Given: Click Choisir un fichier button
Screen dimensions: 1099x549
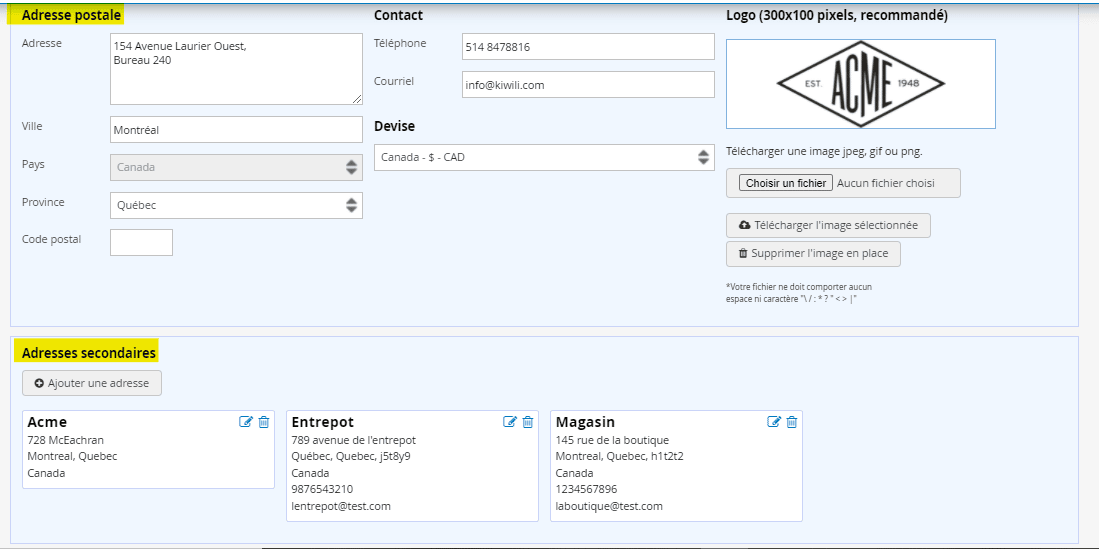Looking at the screenshot, I should [x=786, y=183].
